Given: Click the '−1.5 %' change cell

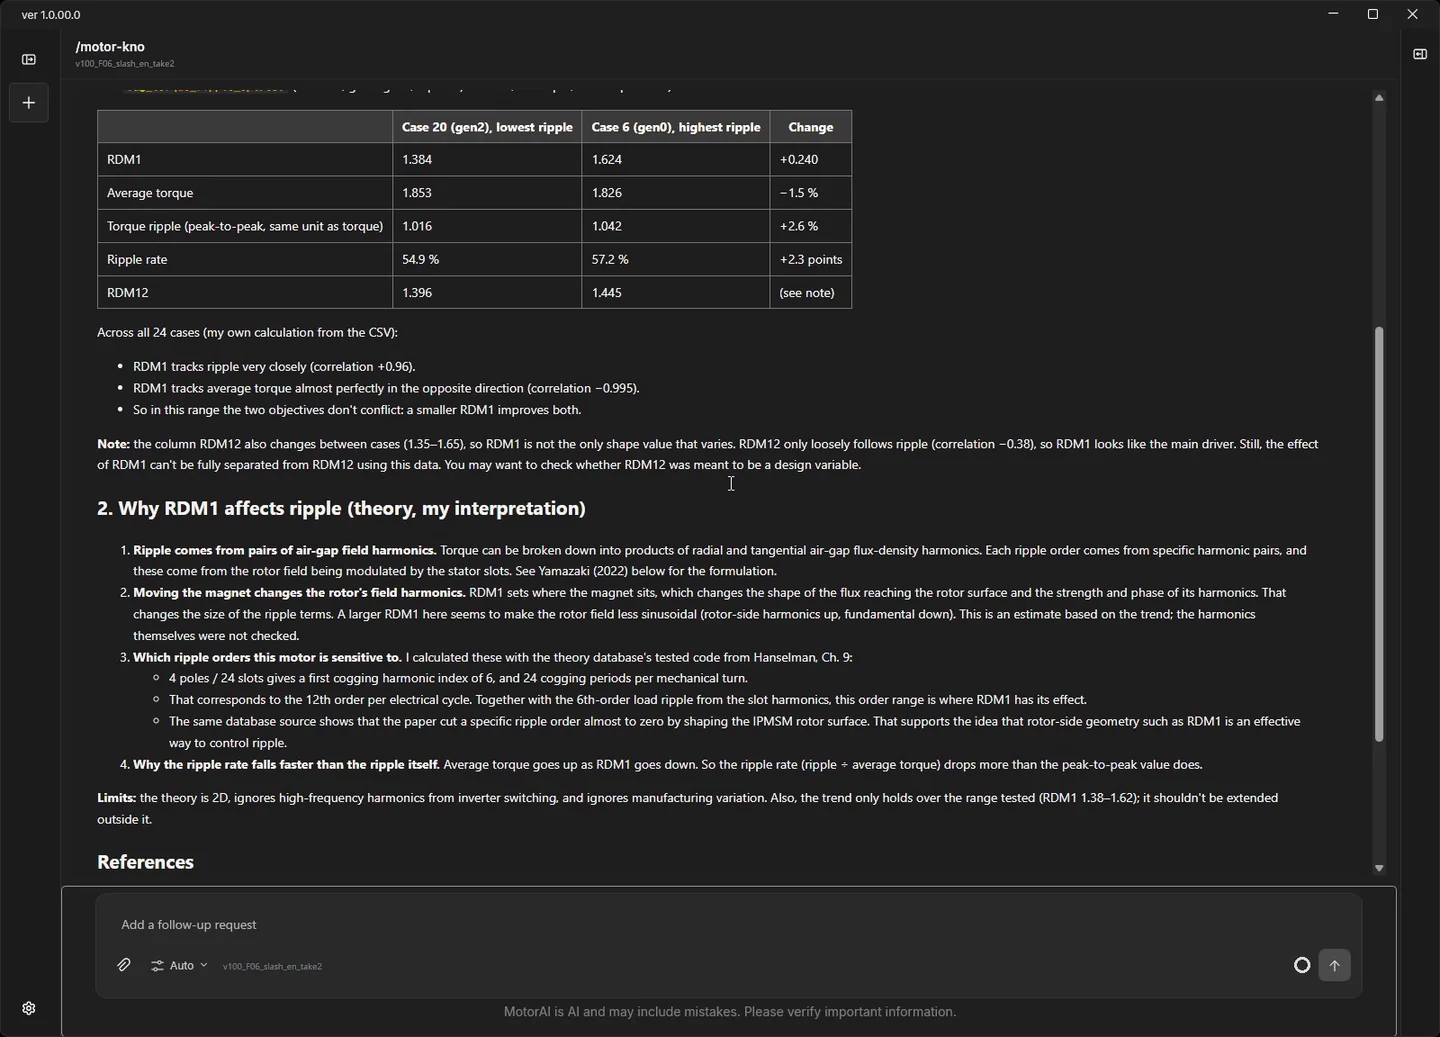Looking at the screenshot, I should click(811, 193).
